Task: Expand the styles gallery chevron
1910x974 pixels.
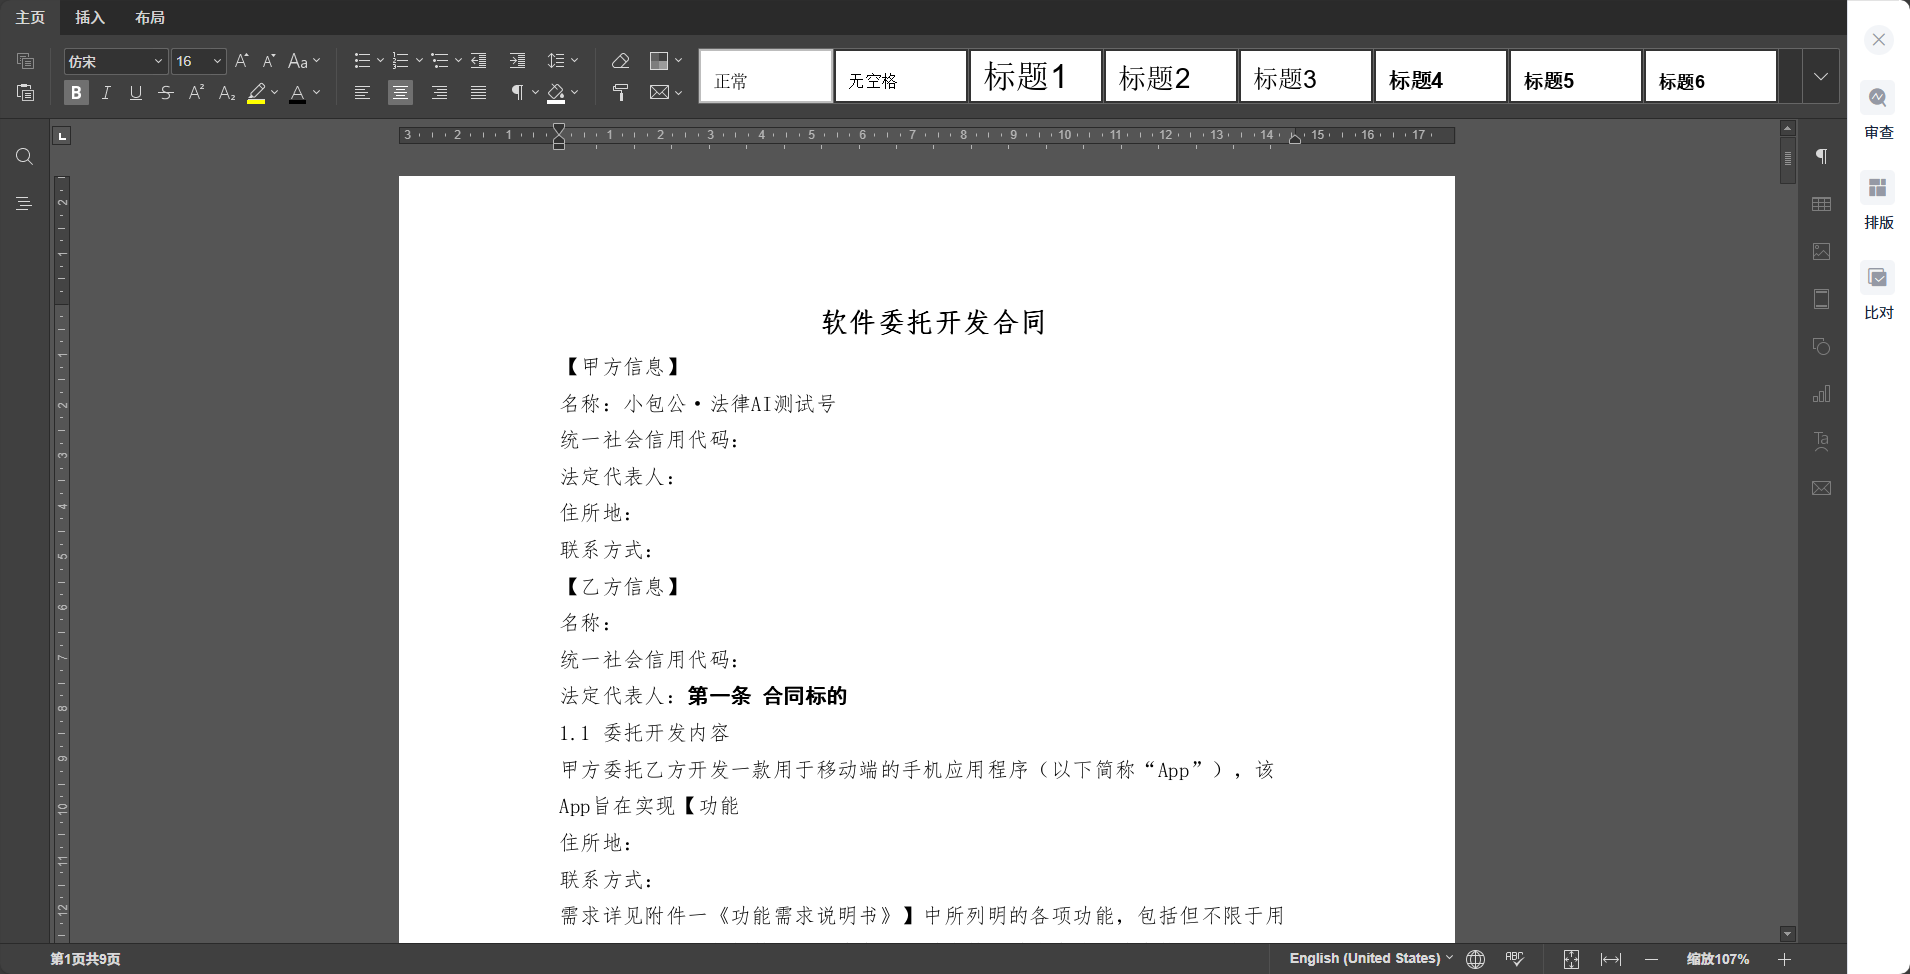Action: pyautogui.click(x=1820, y=77)
